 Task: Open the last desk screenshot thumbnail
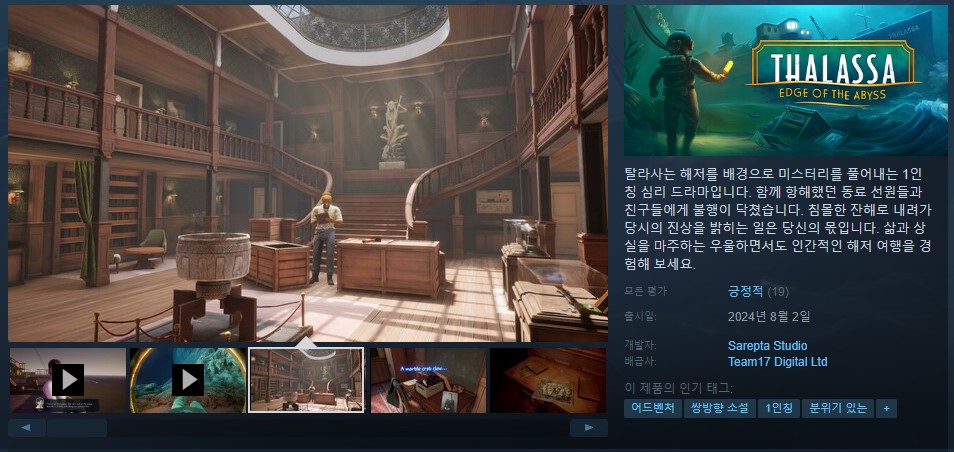pyautogui.click(x=548, y=380)
